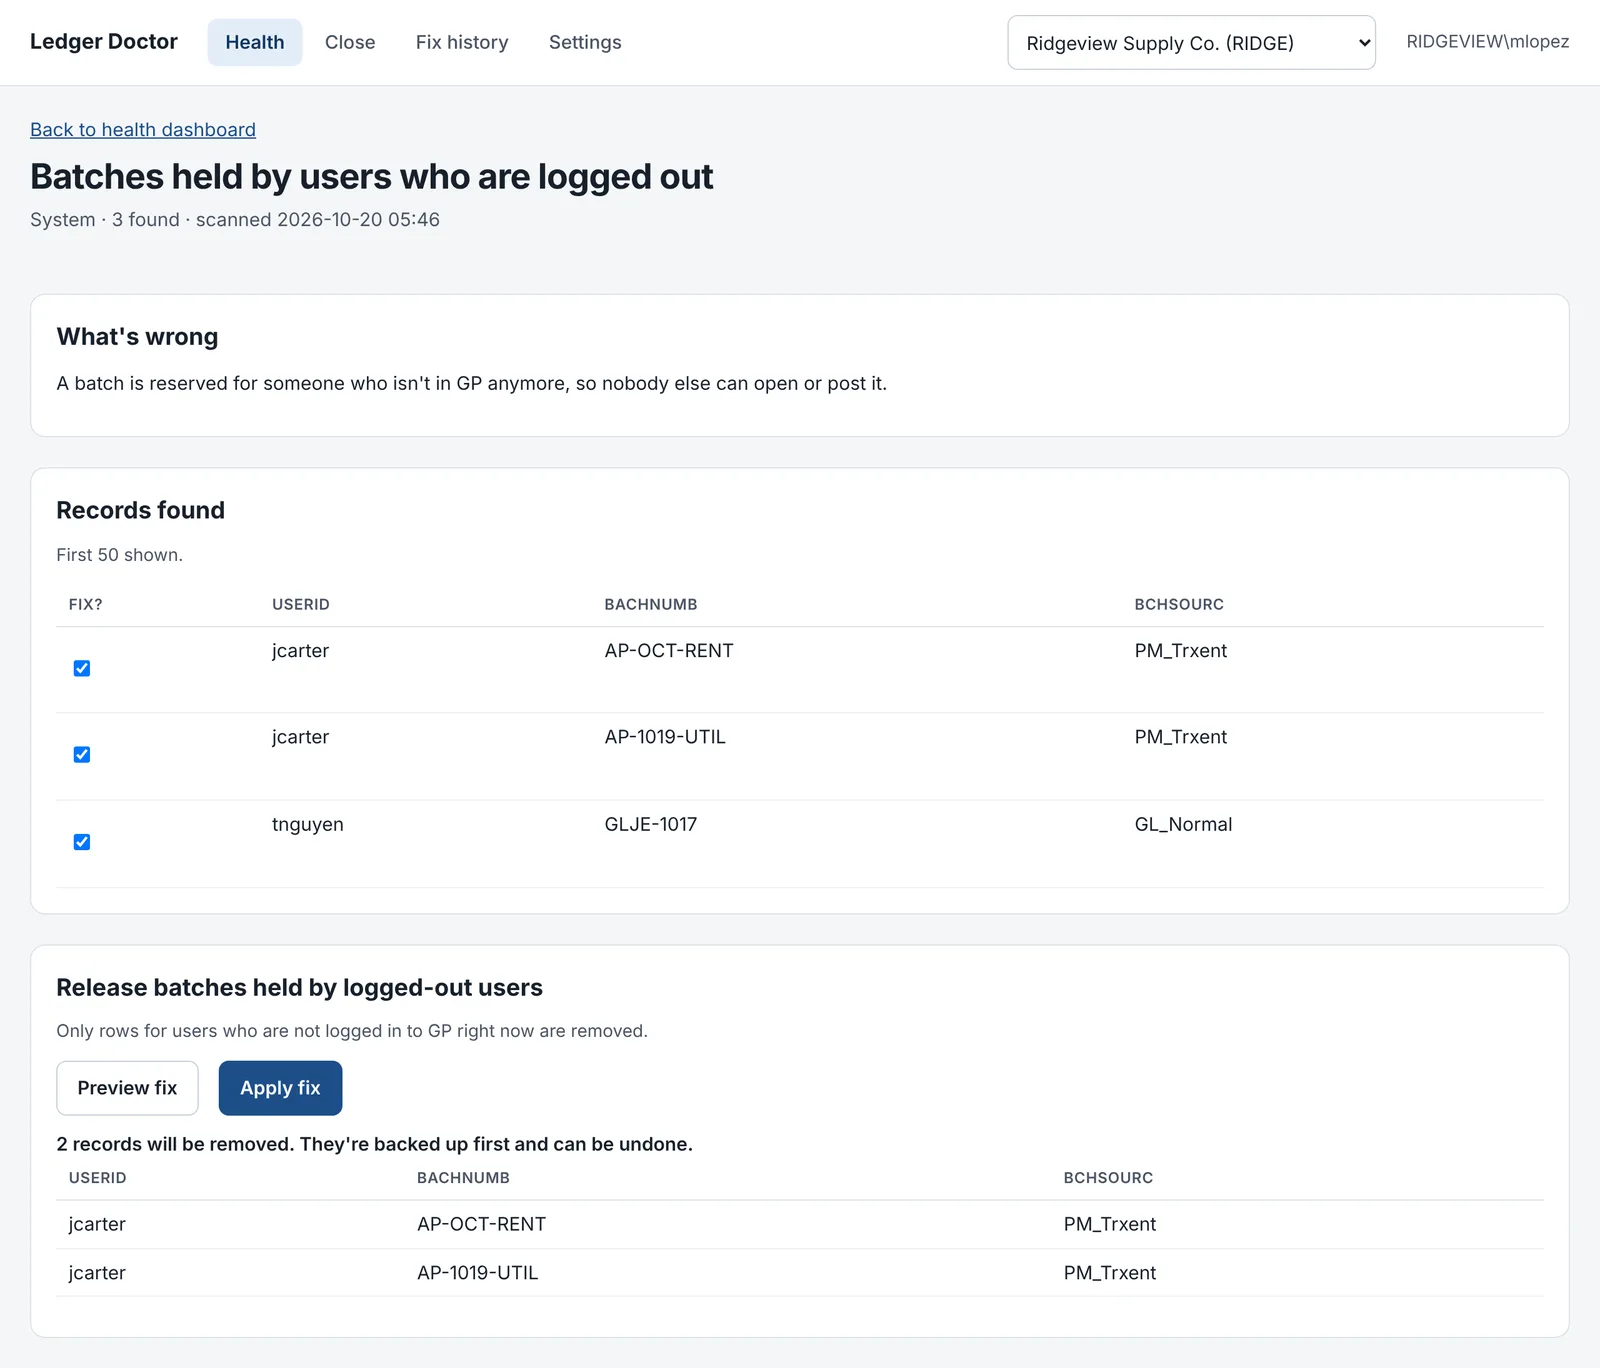The width and height of the screenshot is (1600, 1368).
Task: Open the Ridgeview Supply Co. company dropdown
Action: 1191,43
